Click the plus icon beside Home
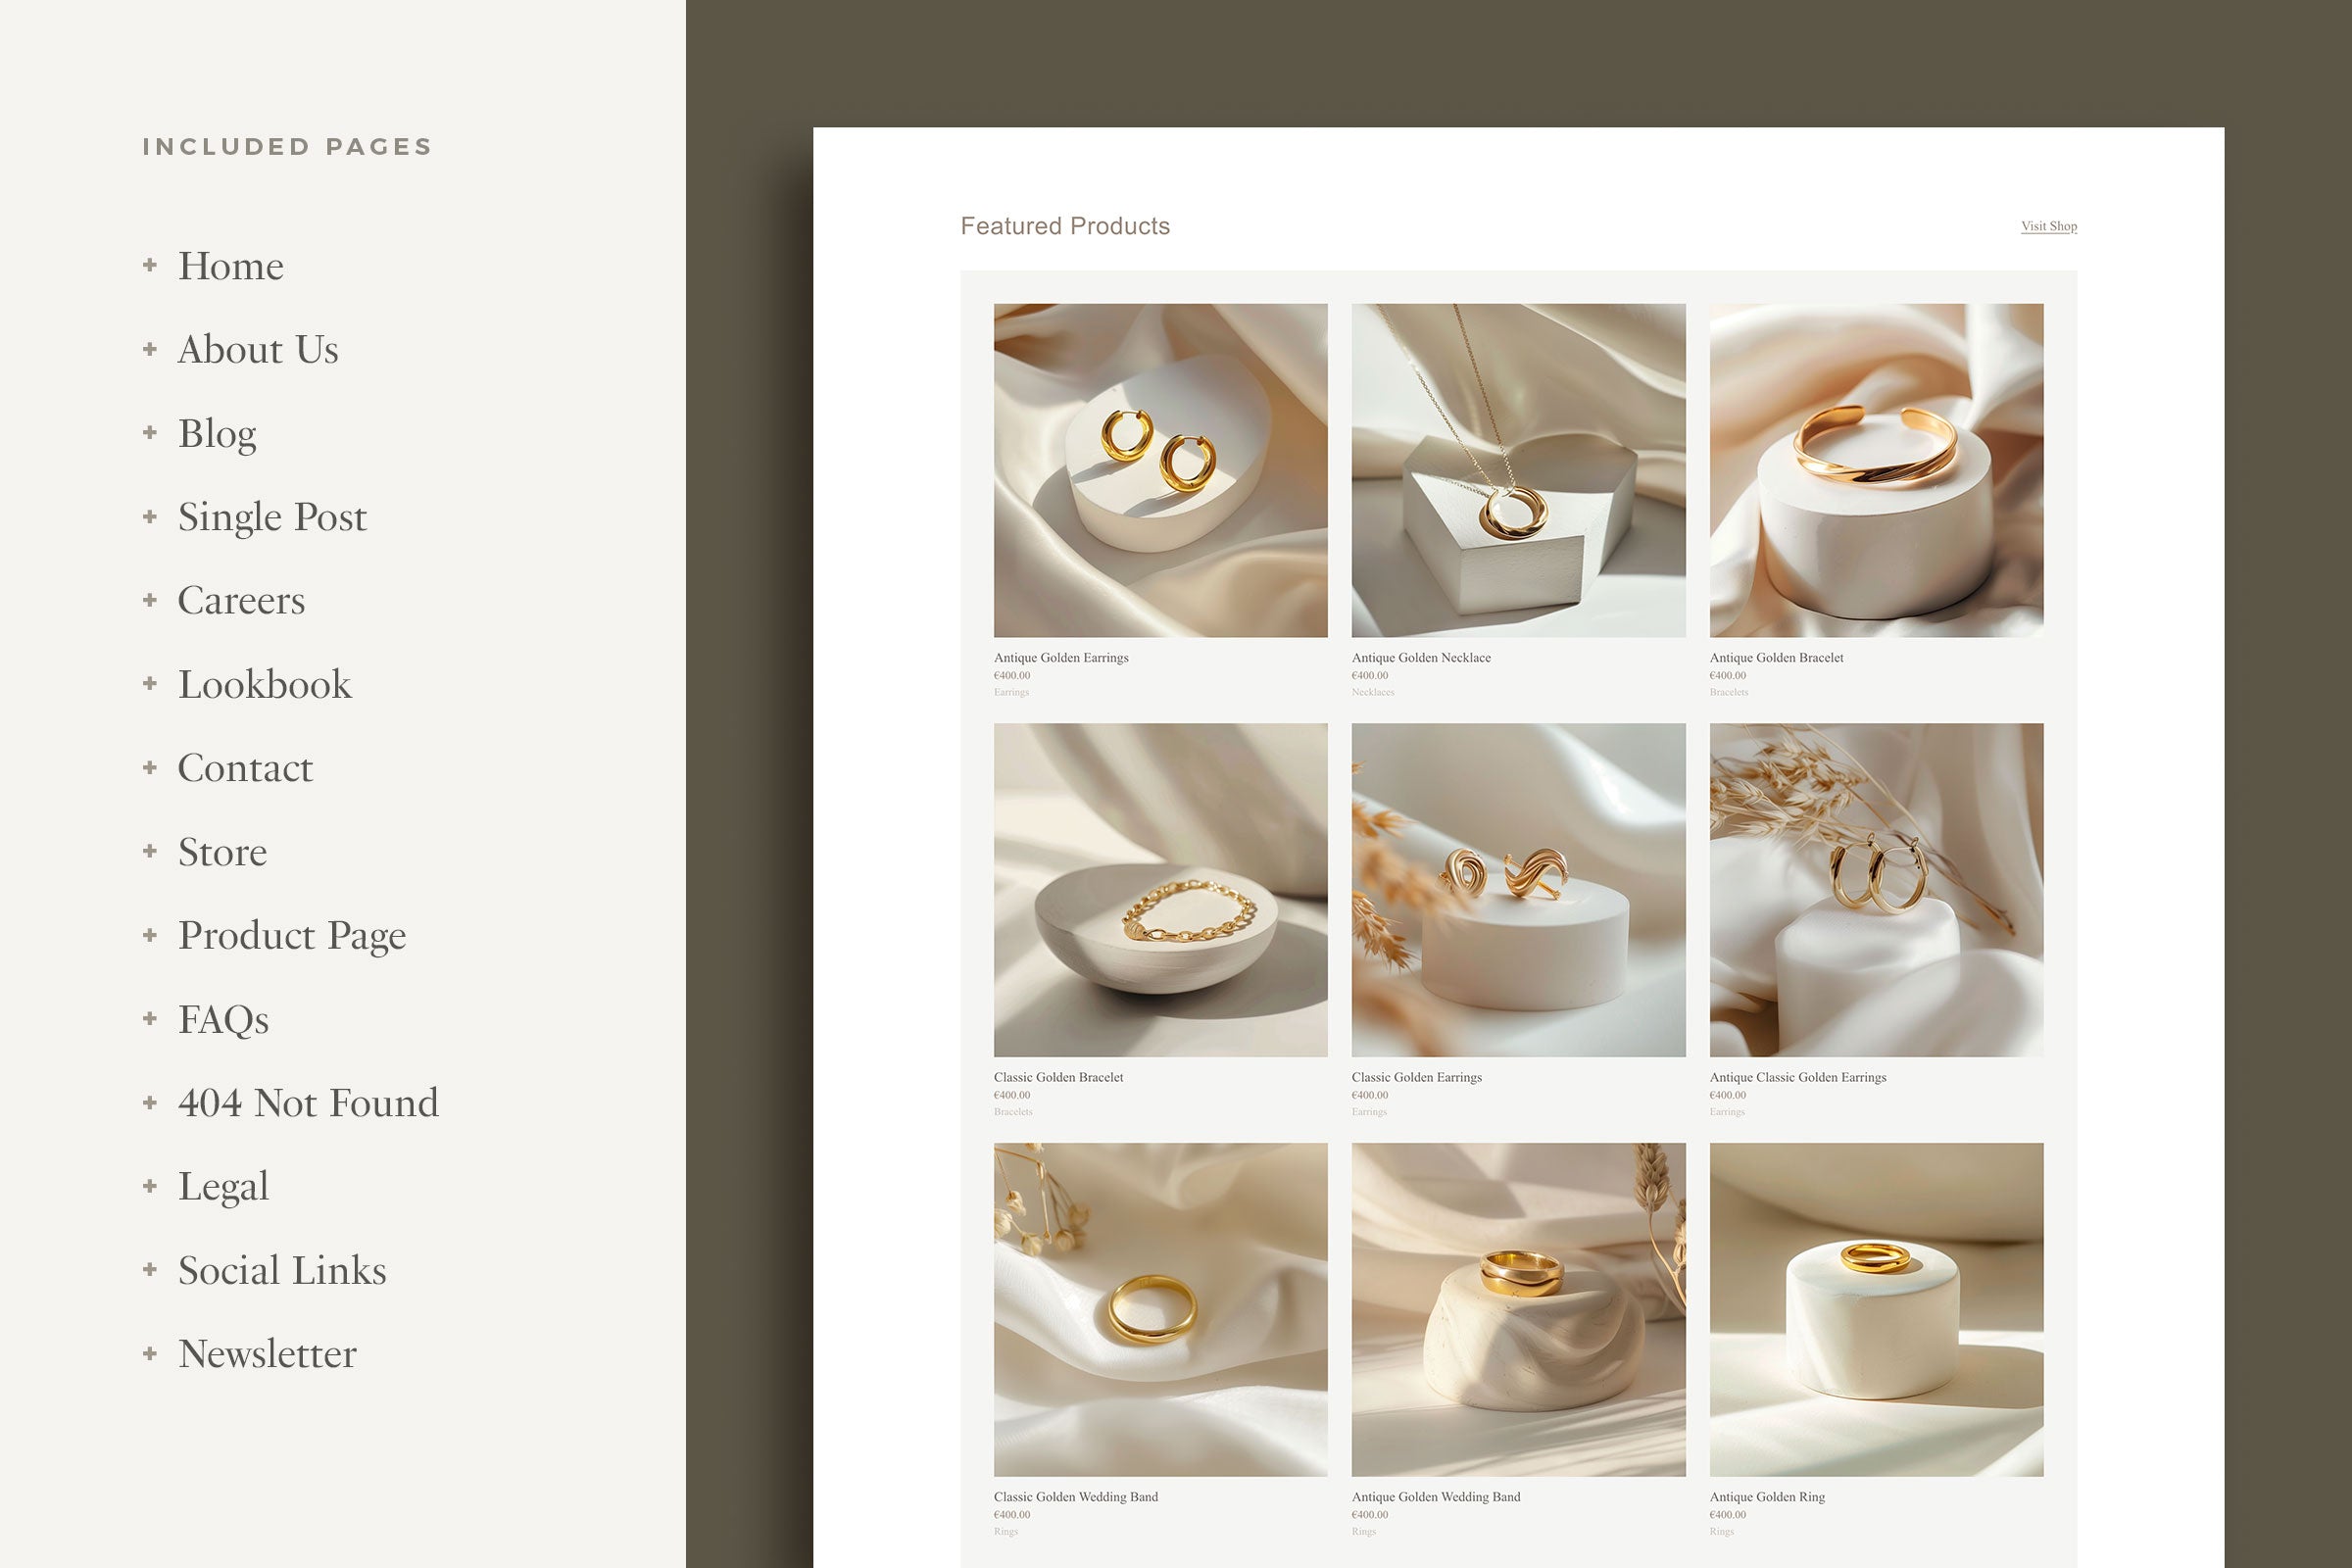Image resolution: width=2352 pixels, height=1568 pixels. point(150,265)
